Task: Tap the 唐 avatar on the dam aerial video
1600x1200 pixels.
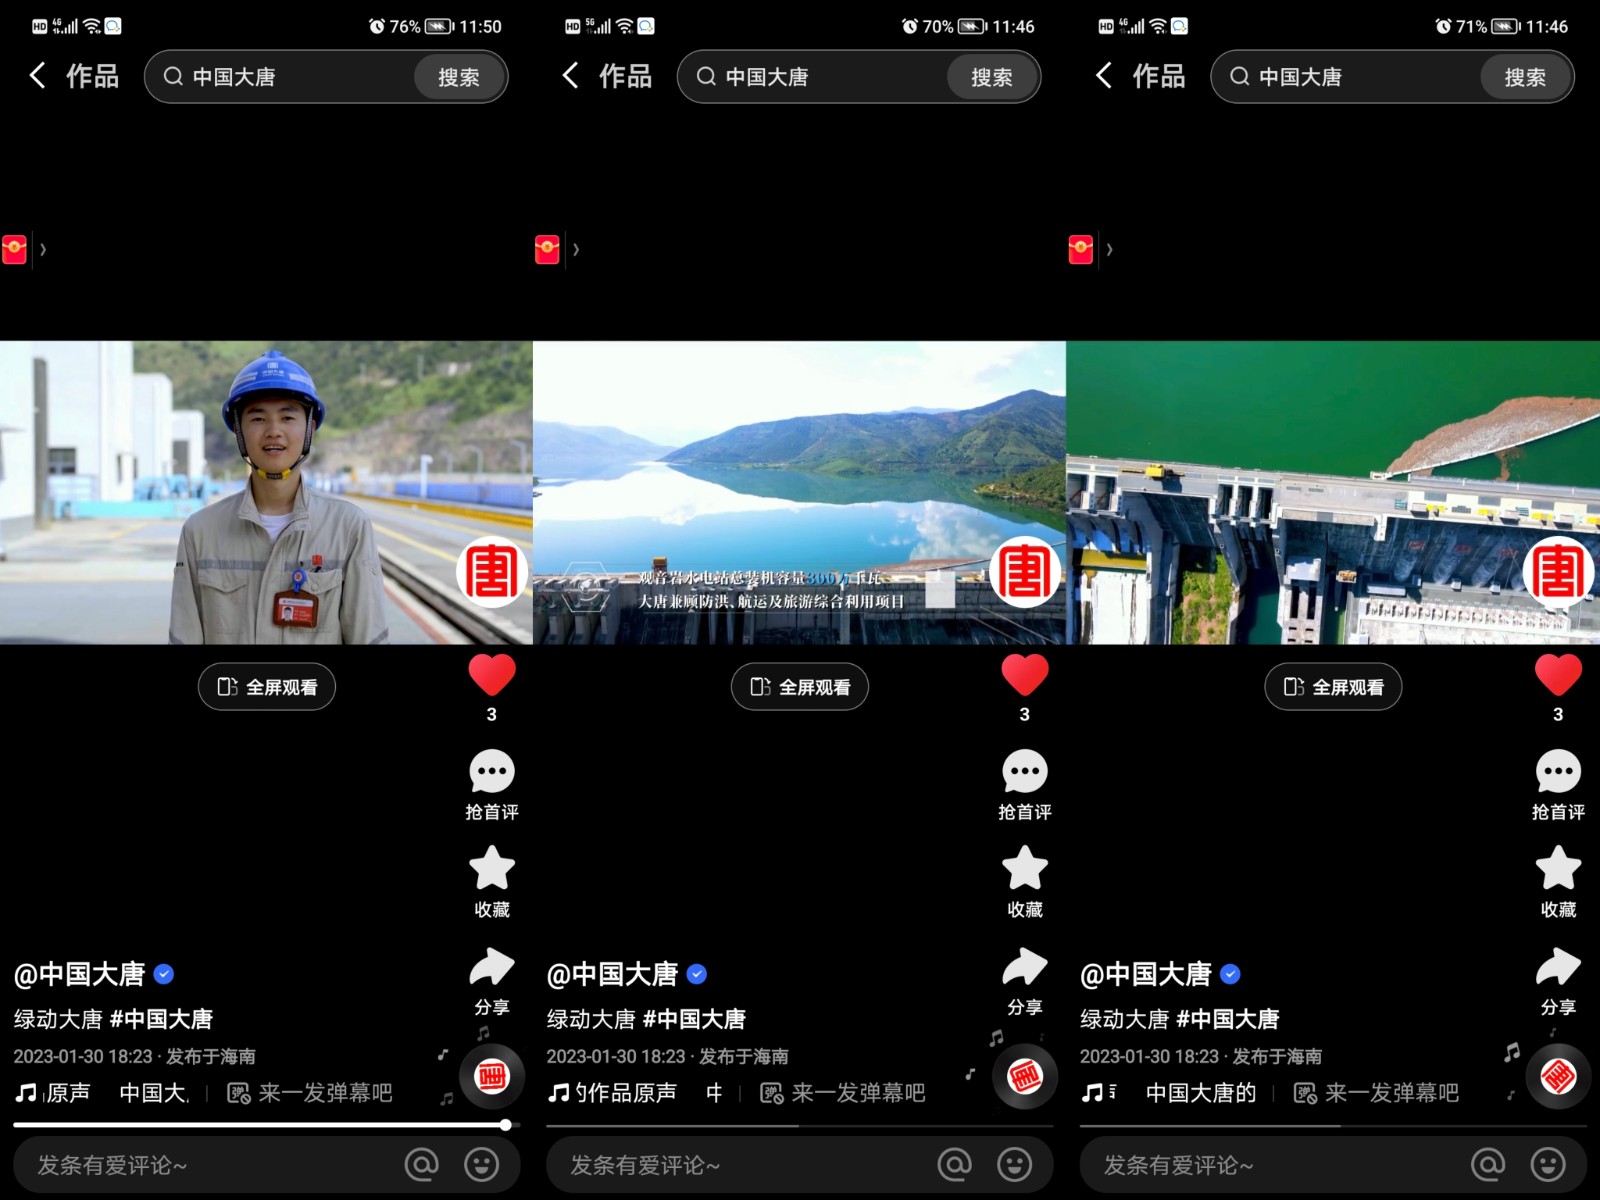Action: [1557, 572]
